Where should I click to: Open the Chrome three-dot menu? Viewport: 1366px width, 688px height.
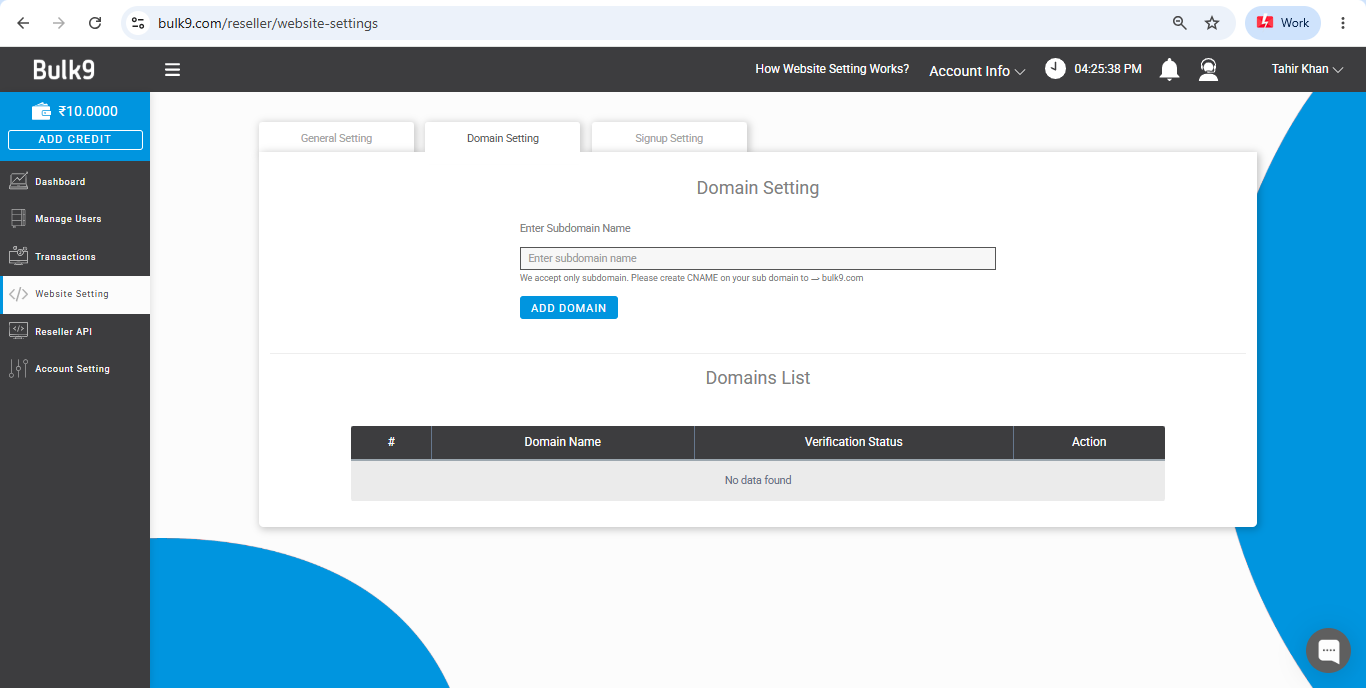click(1343, 23)
